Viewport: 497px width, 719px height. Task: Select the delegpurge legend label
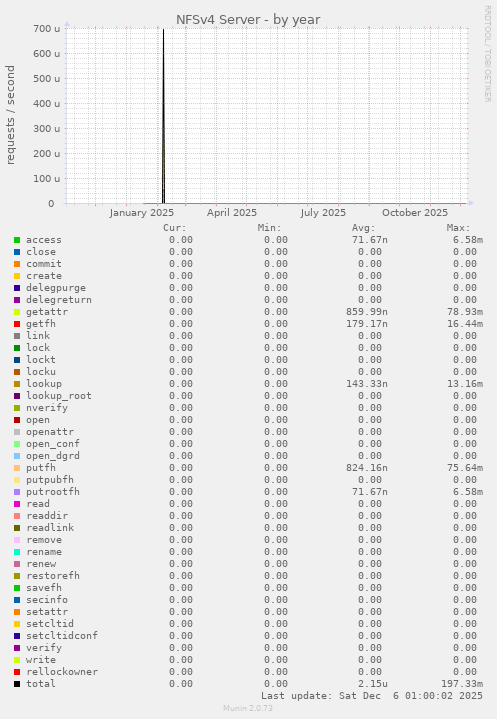(56, 288)
